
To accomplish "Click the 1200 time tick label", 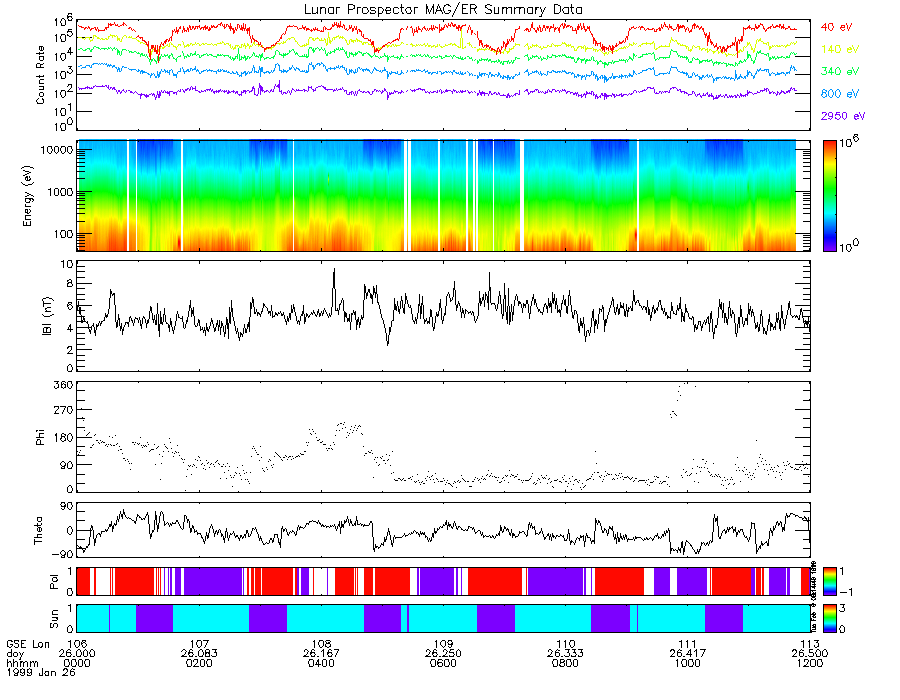I will 810,663.
